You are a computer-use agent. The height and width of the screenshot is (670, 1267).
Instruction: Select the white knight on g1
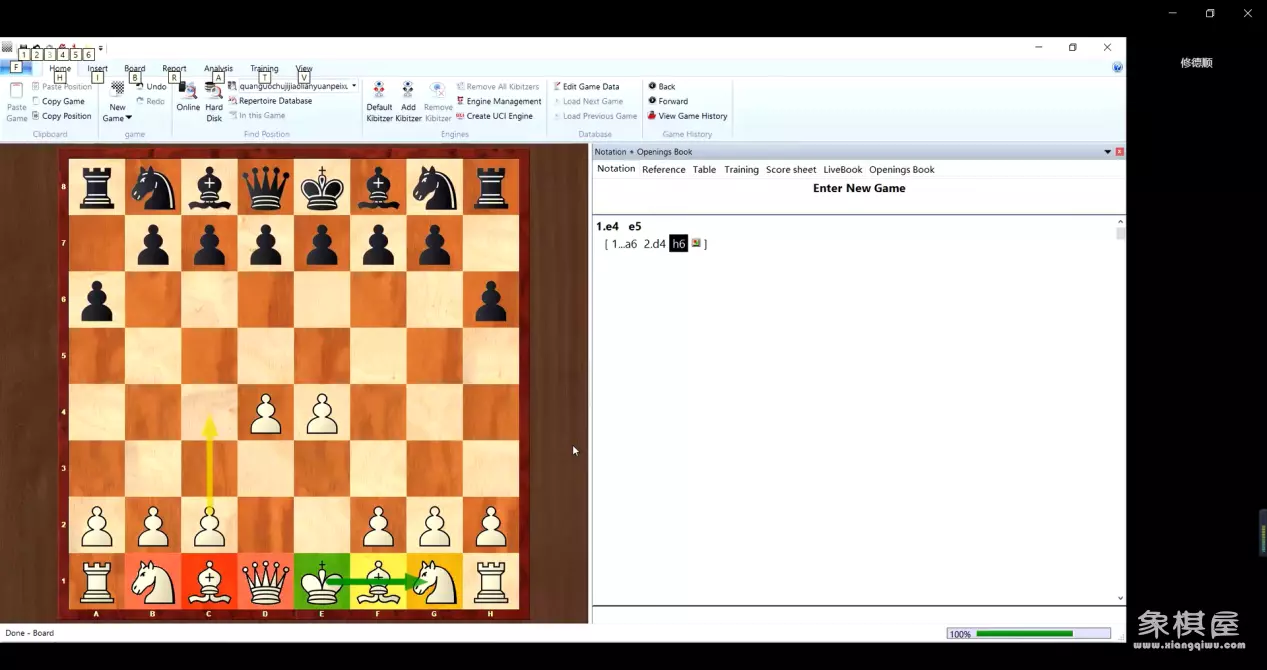coord(435,581)
